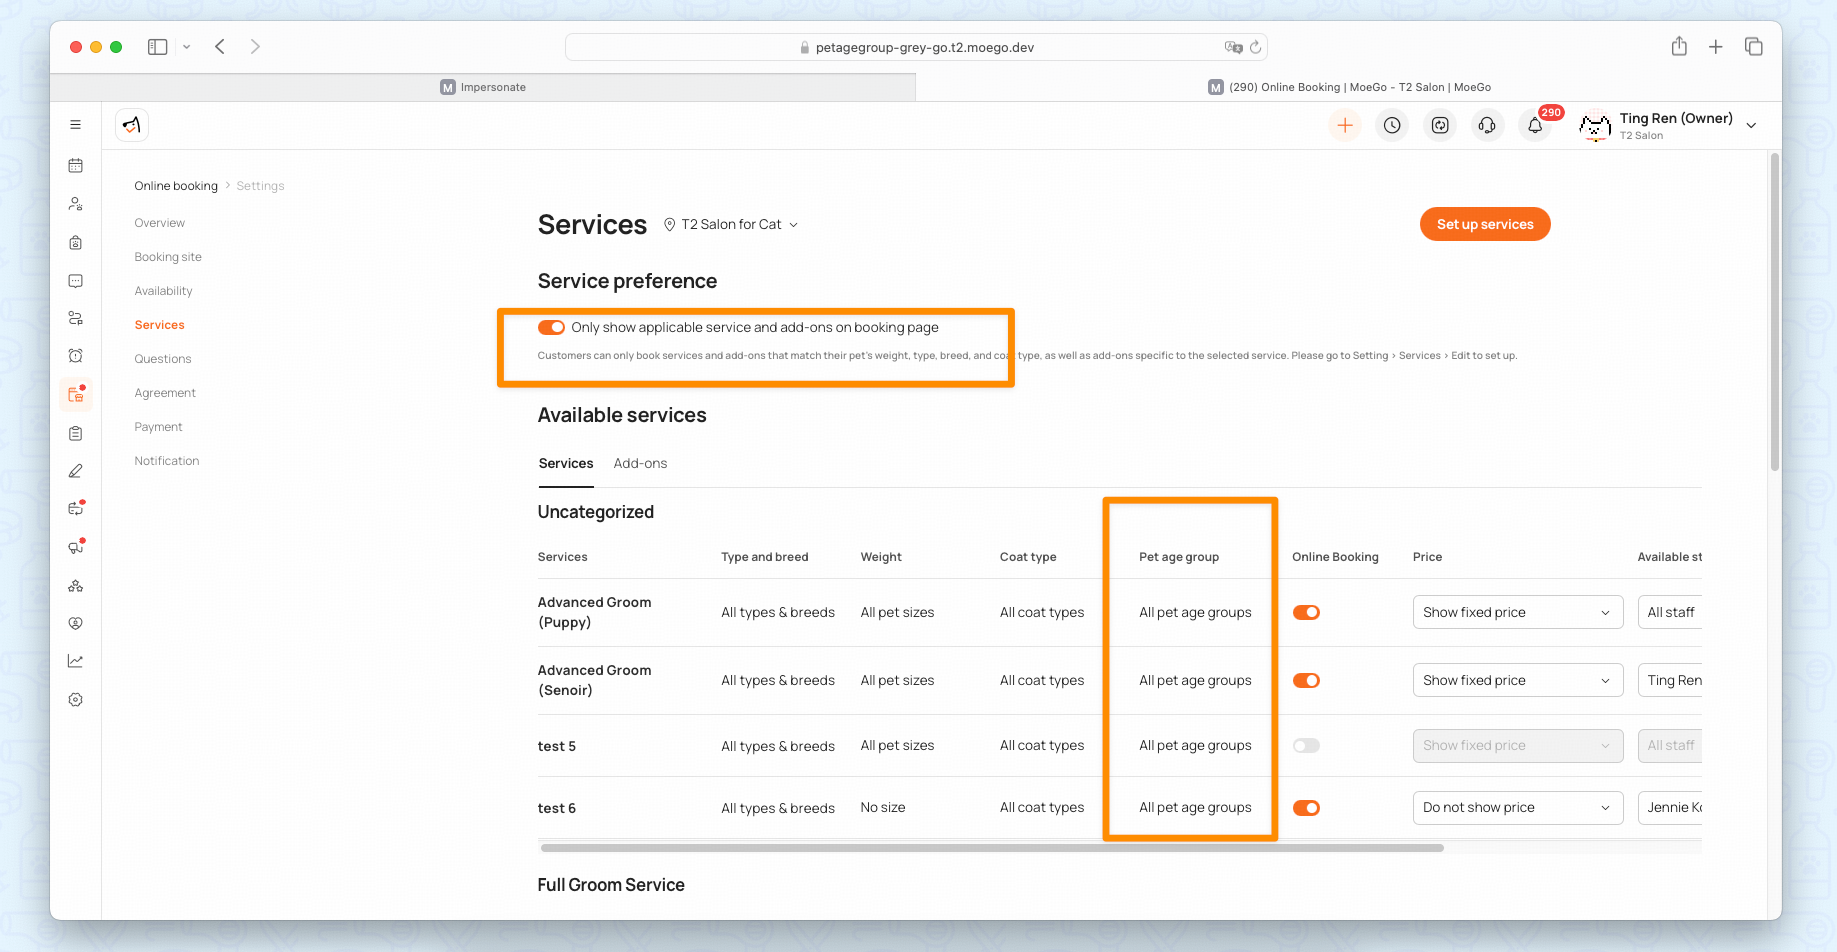Click the headset support icon
Viewport: 1837px width, 952px height.
(x=1487, y=125)
